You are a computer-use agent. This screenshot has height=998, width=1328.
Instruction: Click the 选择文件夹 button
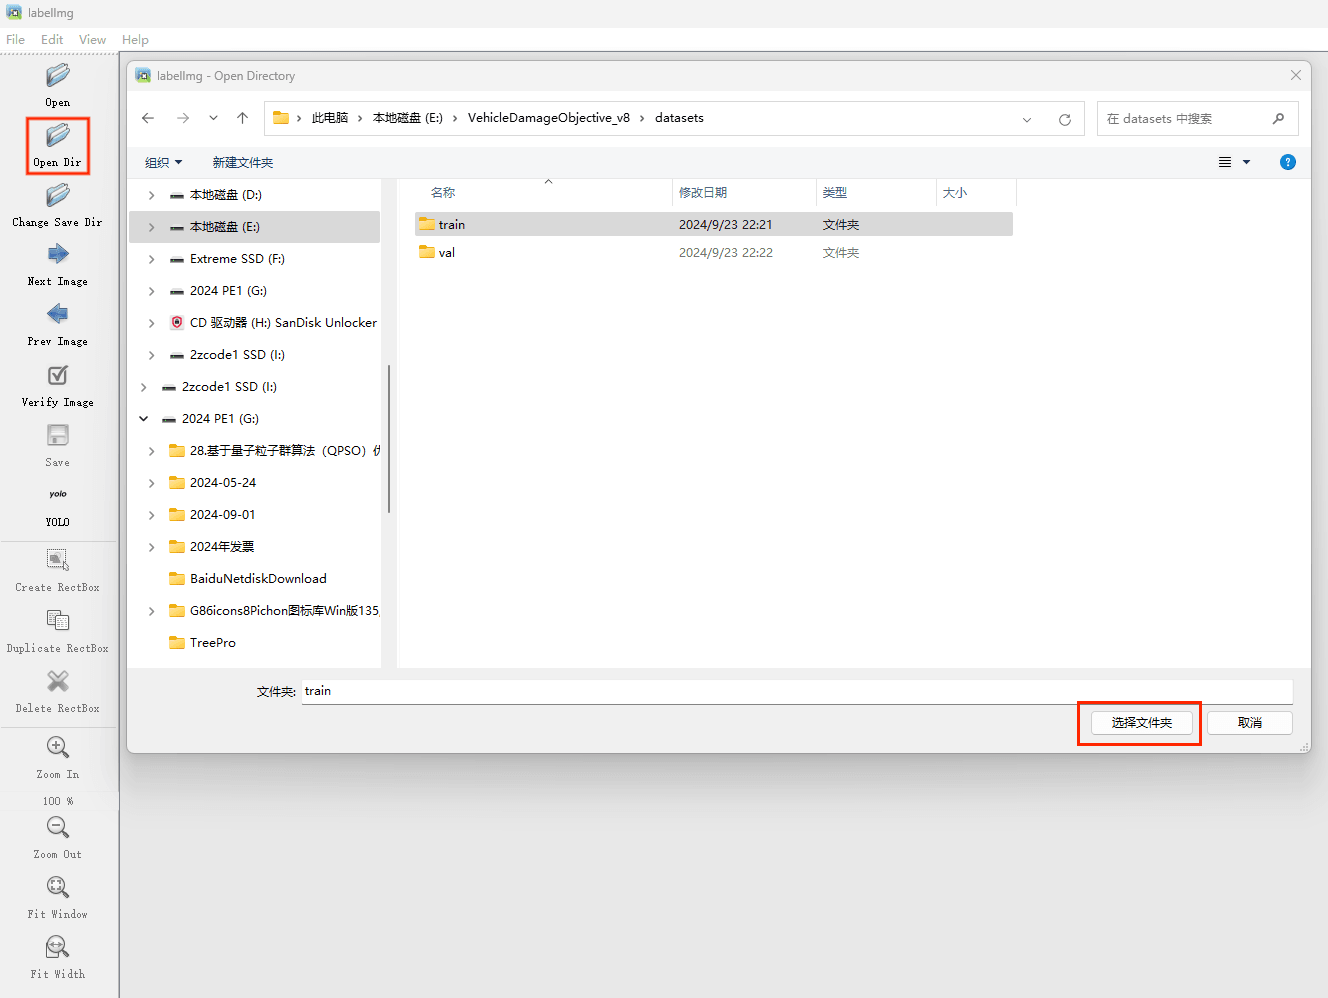[x=1141, y=723]
